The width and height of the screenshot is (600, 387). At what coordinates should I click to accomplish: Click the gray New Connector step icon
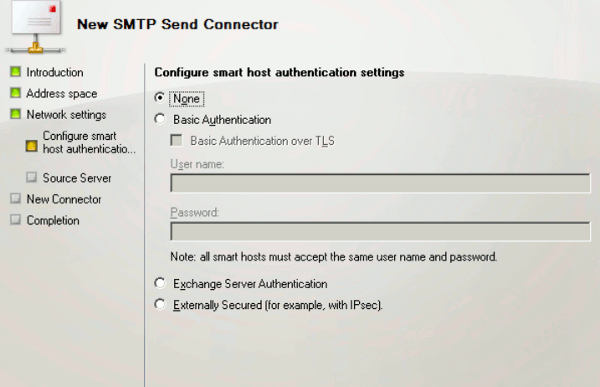pyautogui.click(x=16, y=198)
